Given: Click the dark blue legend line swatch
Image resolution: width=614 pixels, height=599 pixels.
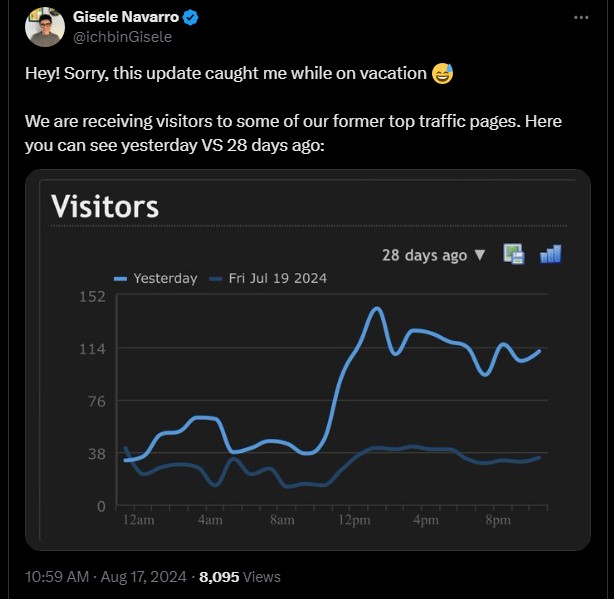Looking at the screenshot, I should pyautogui.click(x=216, y=278).
